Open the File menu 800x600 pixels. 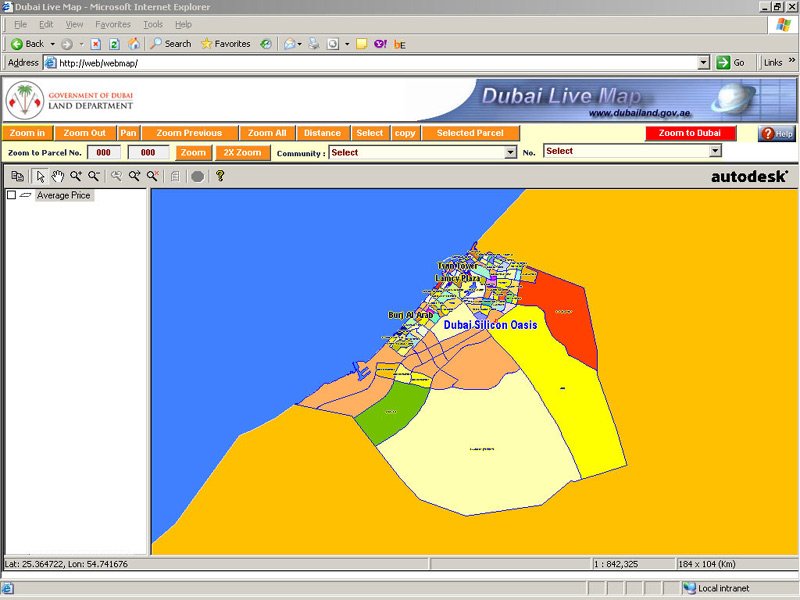[20, 24]
